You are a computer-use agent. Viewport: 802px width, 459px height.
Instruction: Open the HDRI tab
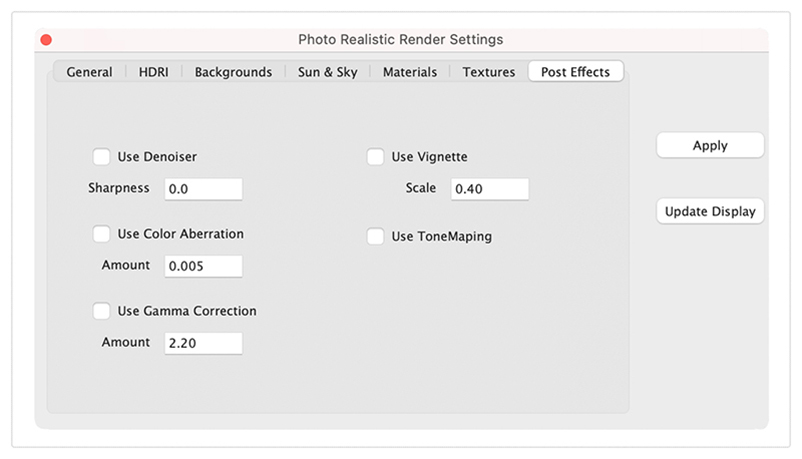point(153,72)
